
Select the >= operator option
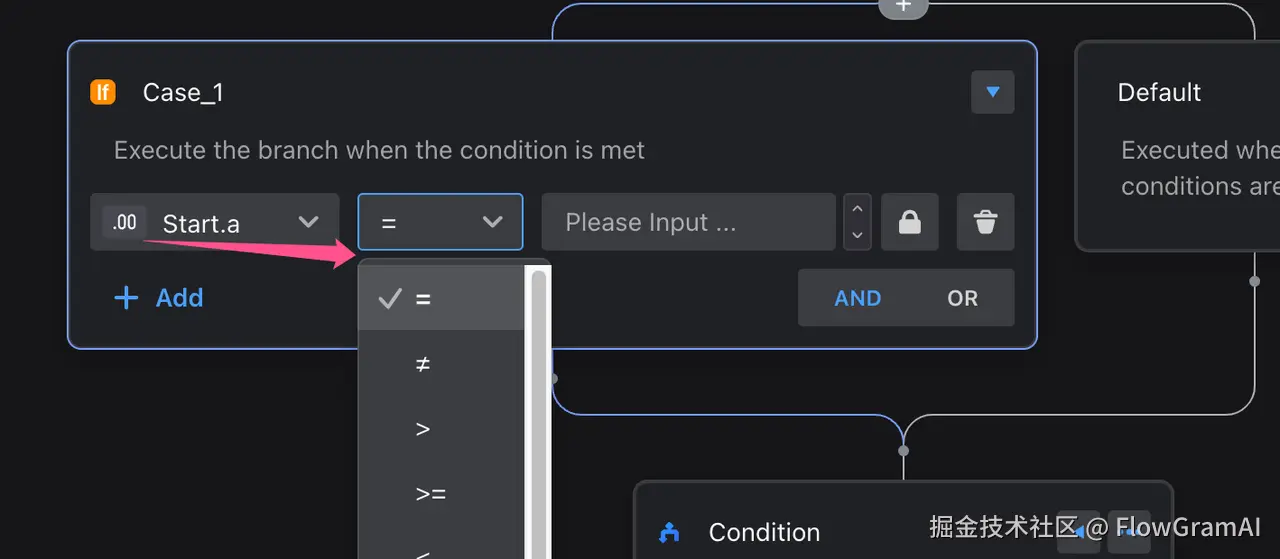pyautogui.click(x=431, y=494)
